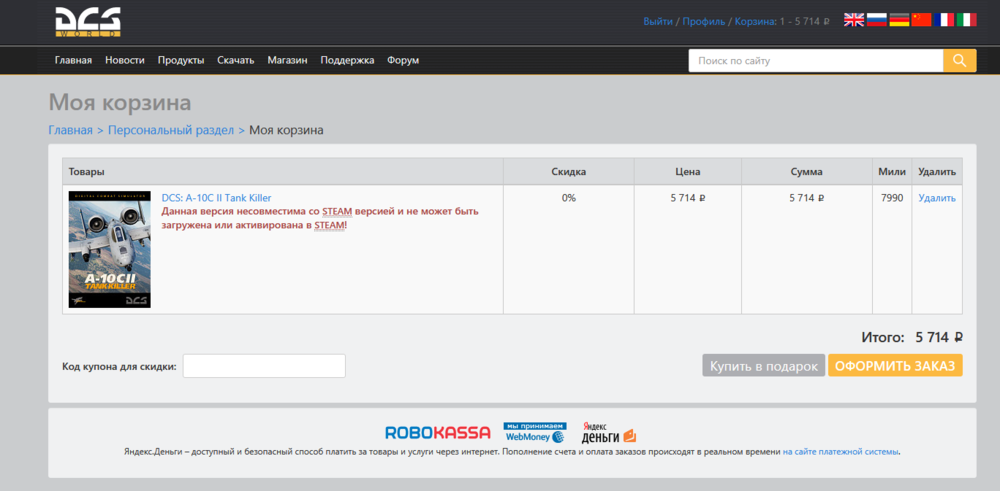Go to Персональный раздел breadcrumb
This screenshot has width=1000, height=491.
click(x=171, y=130)
